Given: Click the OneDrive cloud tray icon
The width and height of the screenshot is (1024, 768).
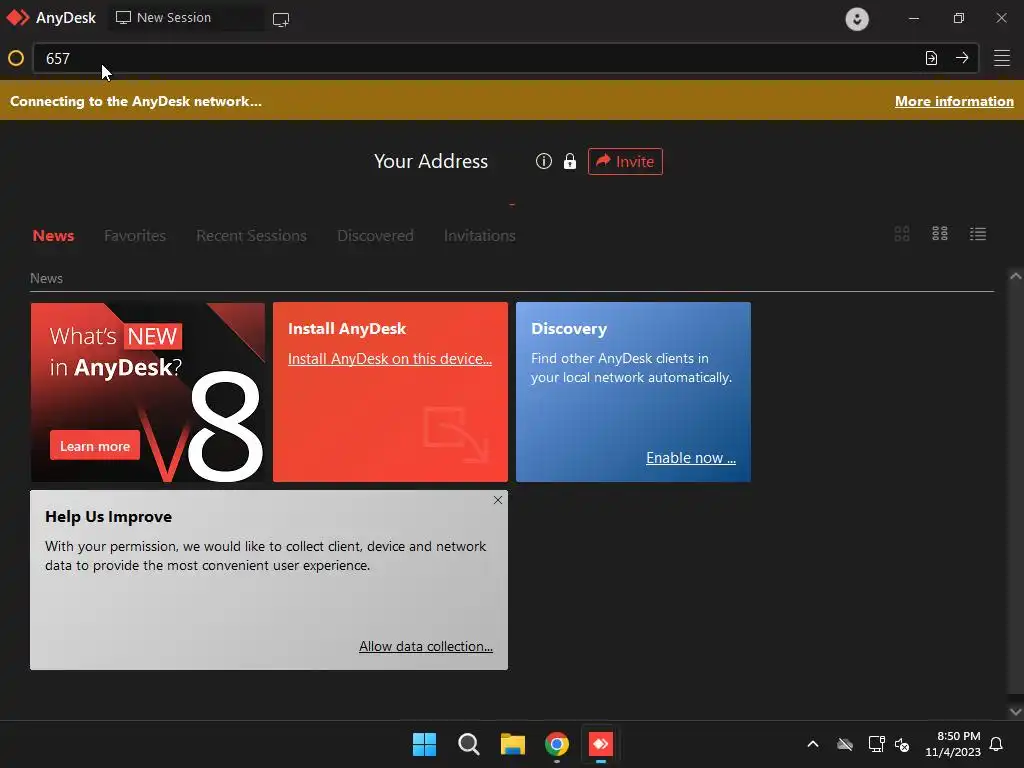Looking at the screenshot, I should (x=845, y=744).
